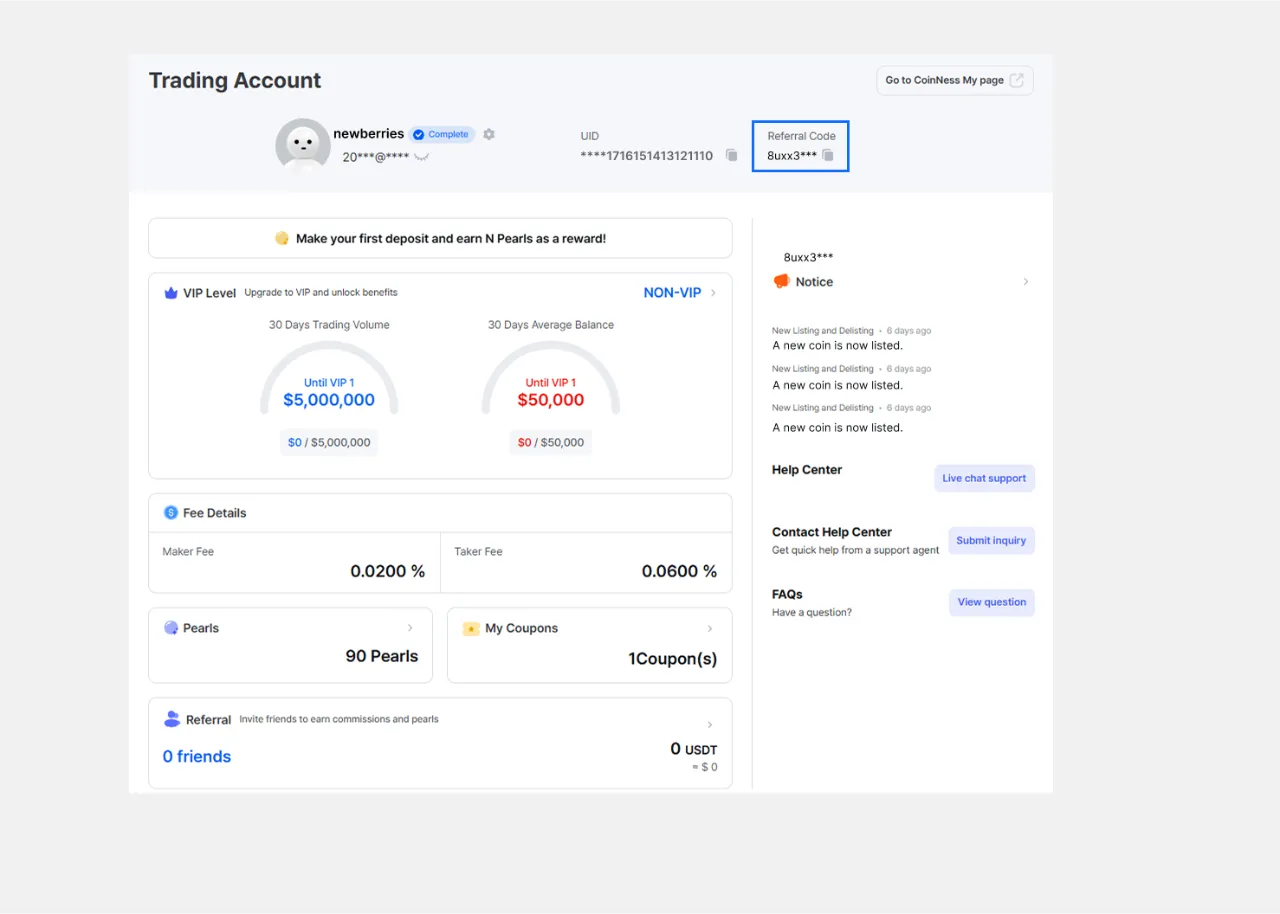Toggle email visibility with the eye icon
The image size is (1280, 914).
[x=421, y=158]
